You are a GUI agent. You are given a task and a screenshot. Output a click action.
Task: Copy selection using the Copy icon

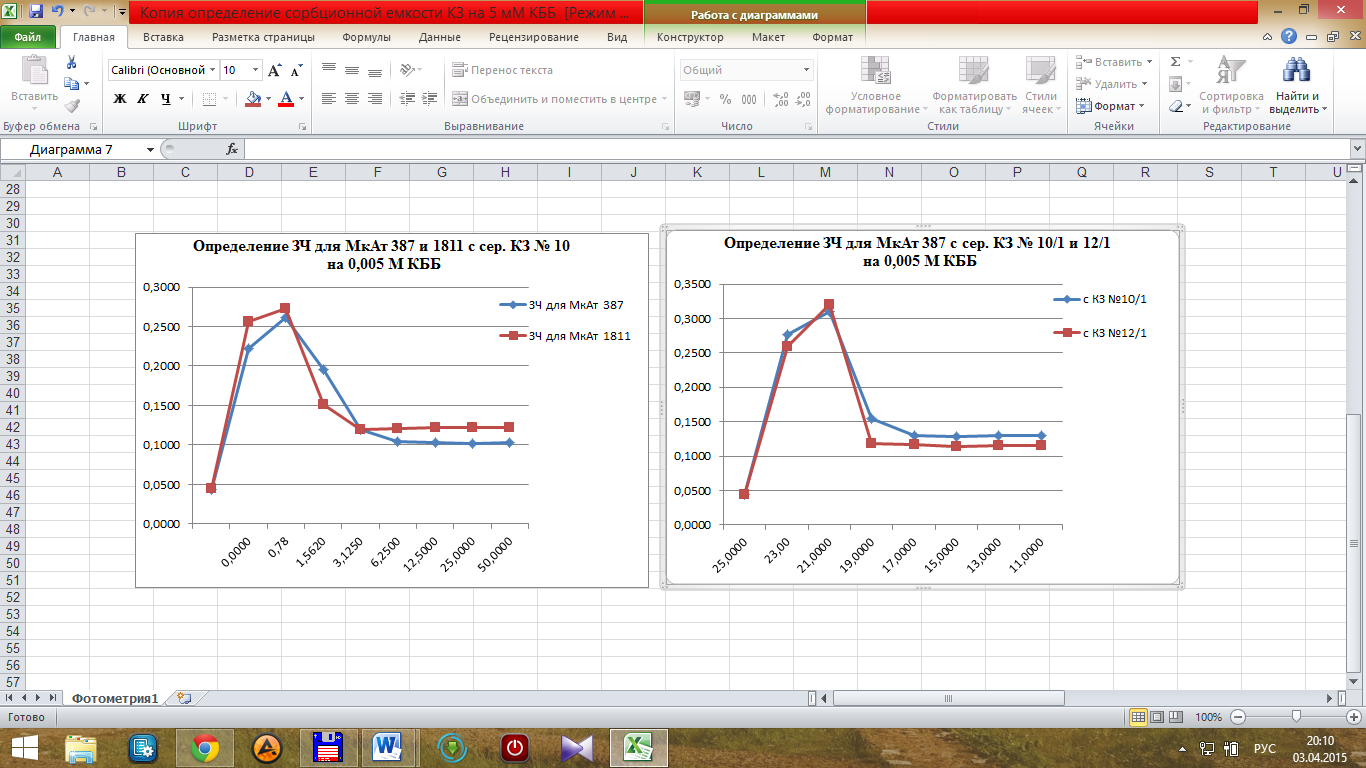(x=70, y=84)
